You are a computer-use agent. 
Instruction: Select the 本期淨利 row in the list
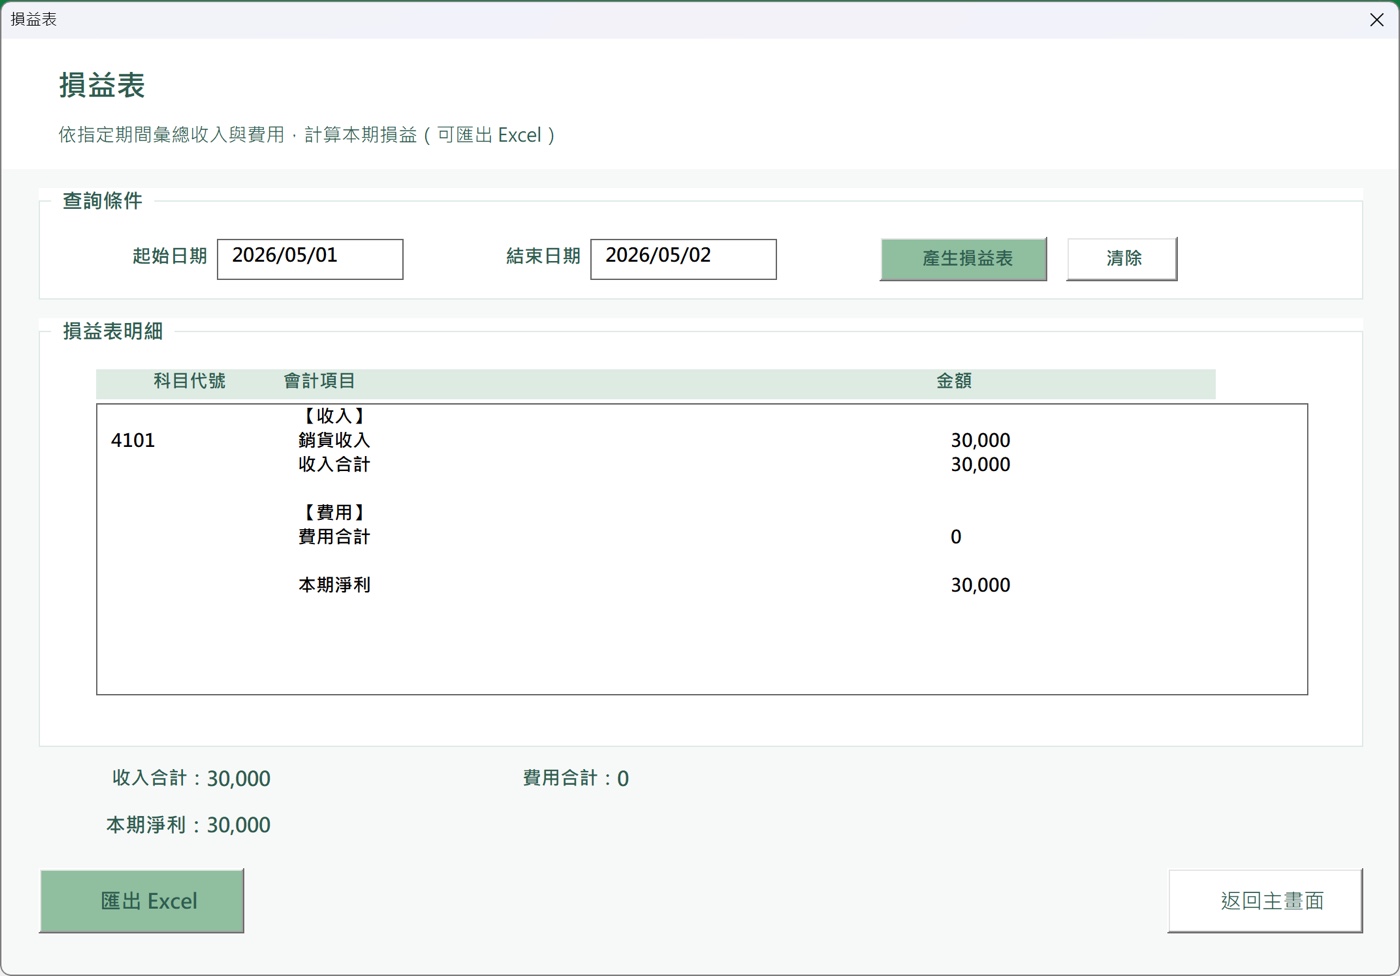(702, 585)
